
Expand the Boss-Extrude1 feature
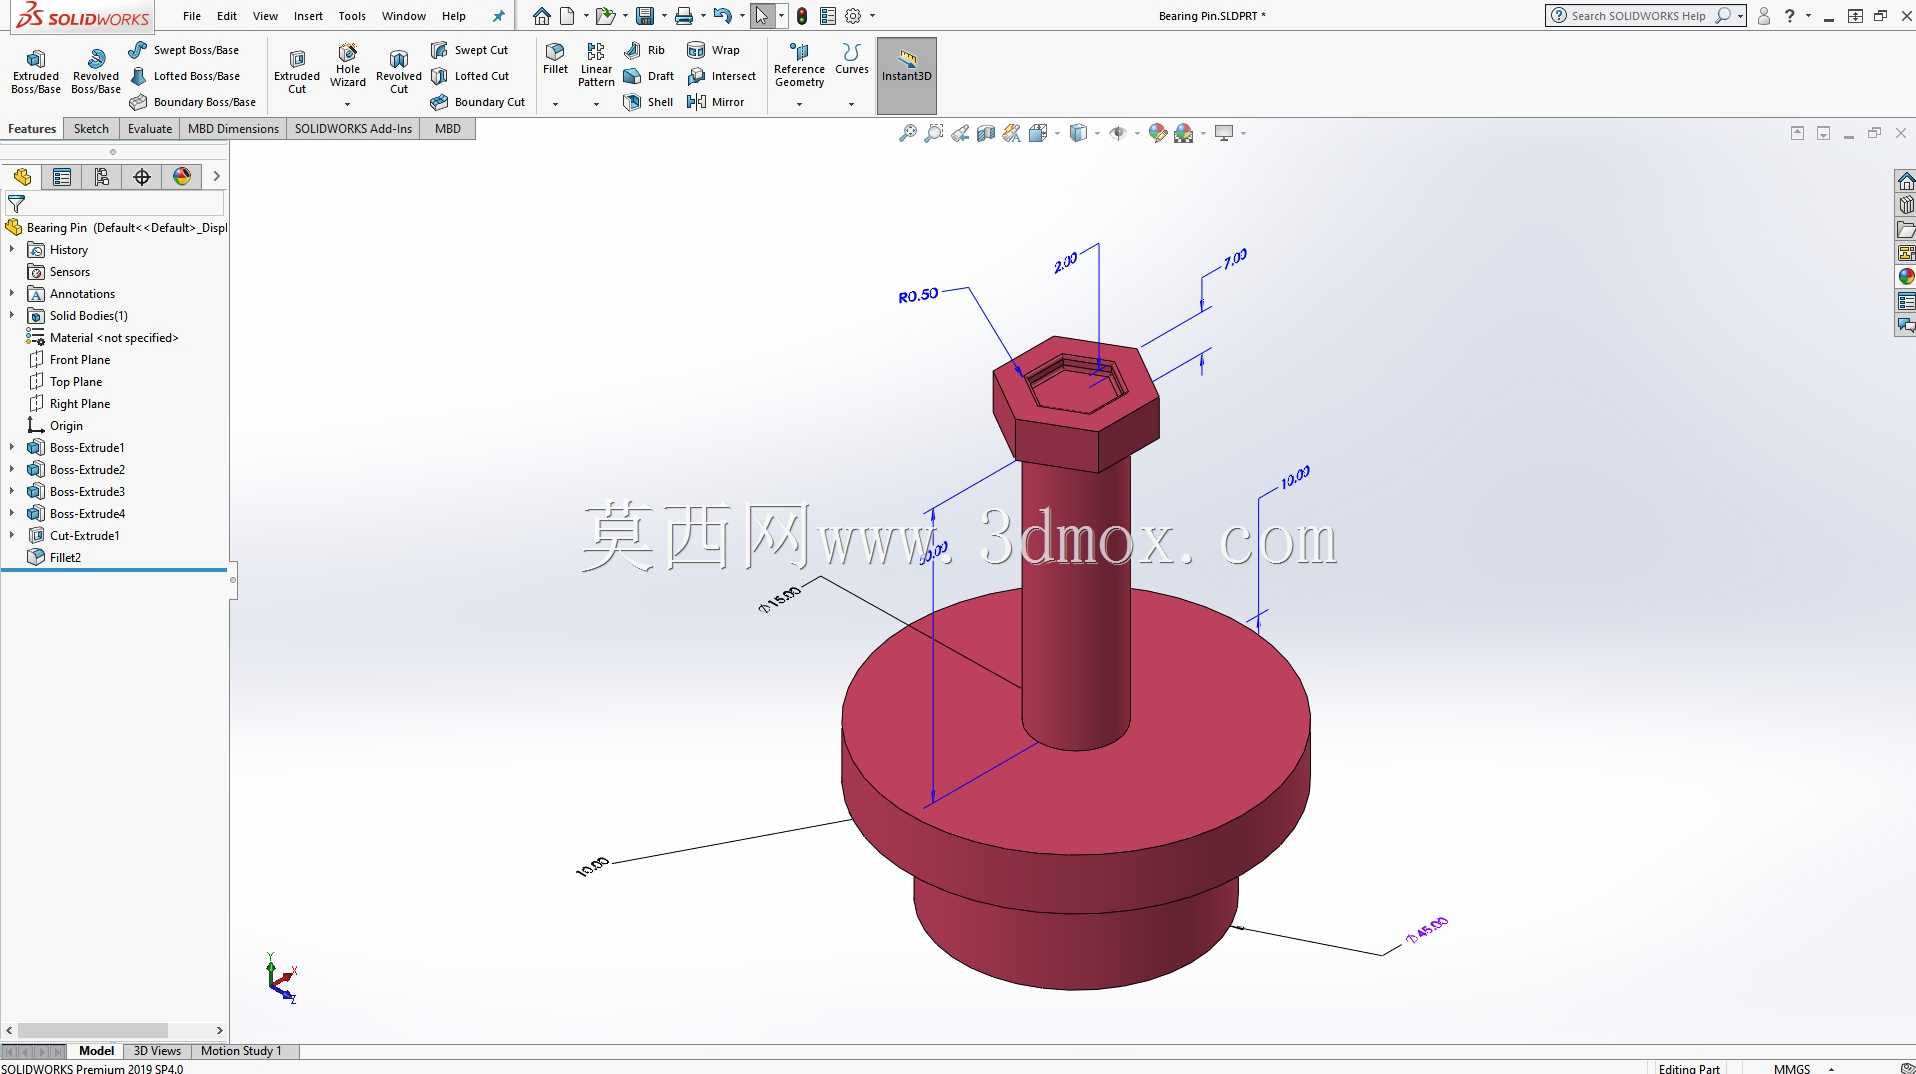click(12, 448)
